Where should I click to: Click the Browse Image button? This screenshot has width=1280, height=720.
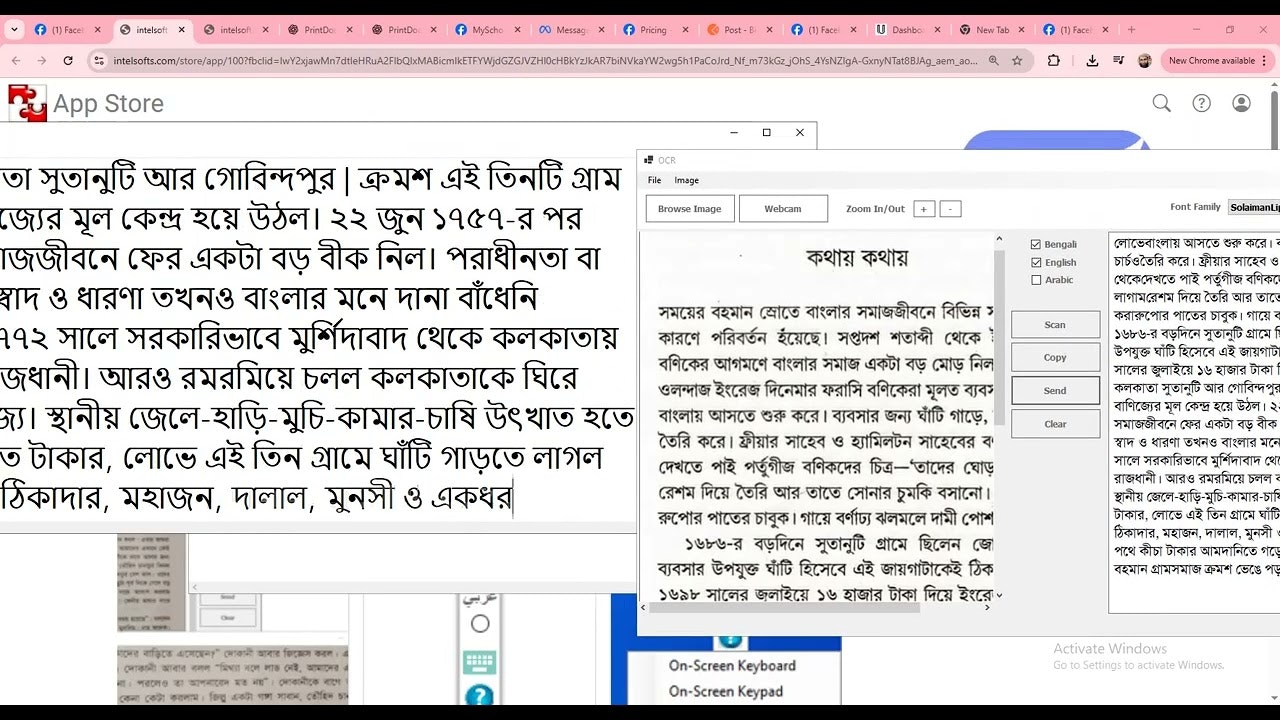689,208
